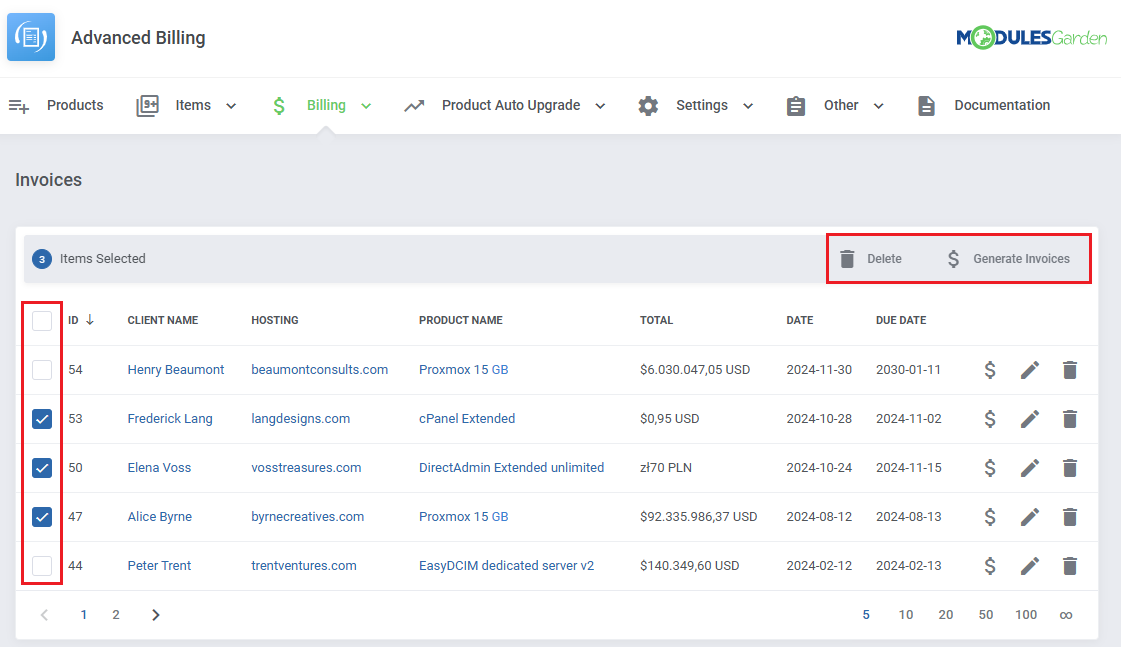Click the ModulesGarden logo
This screenshot has width=1121, height=647.
[x=1032, y=37]
